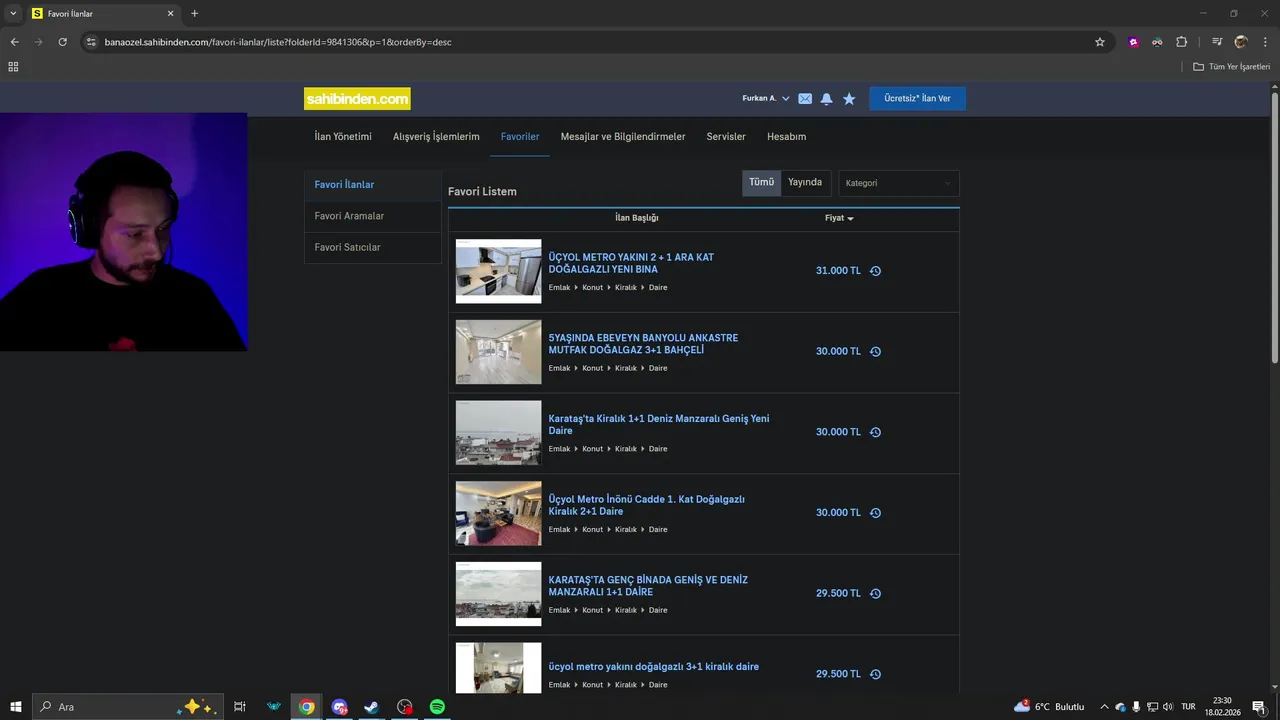Image resolution: width=1280 pixels, height=720 pixels.
Task: Click the Windows search box Ara
Action: coord(127,707)
